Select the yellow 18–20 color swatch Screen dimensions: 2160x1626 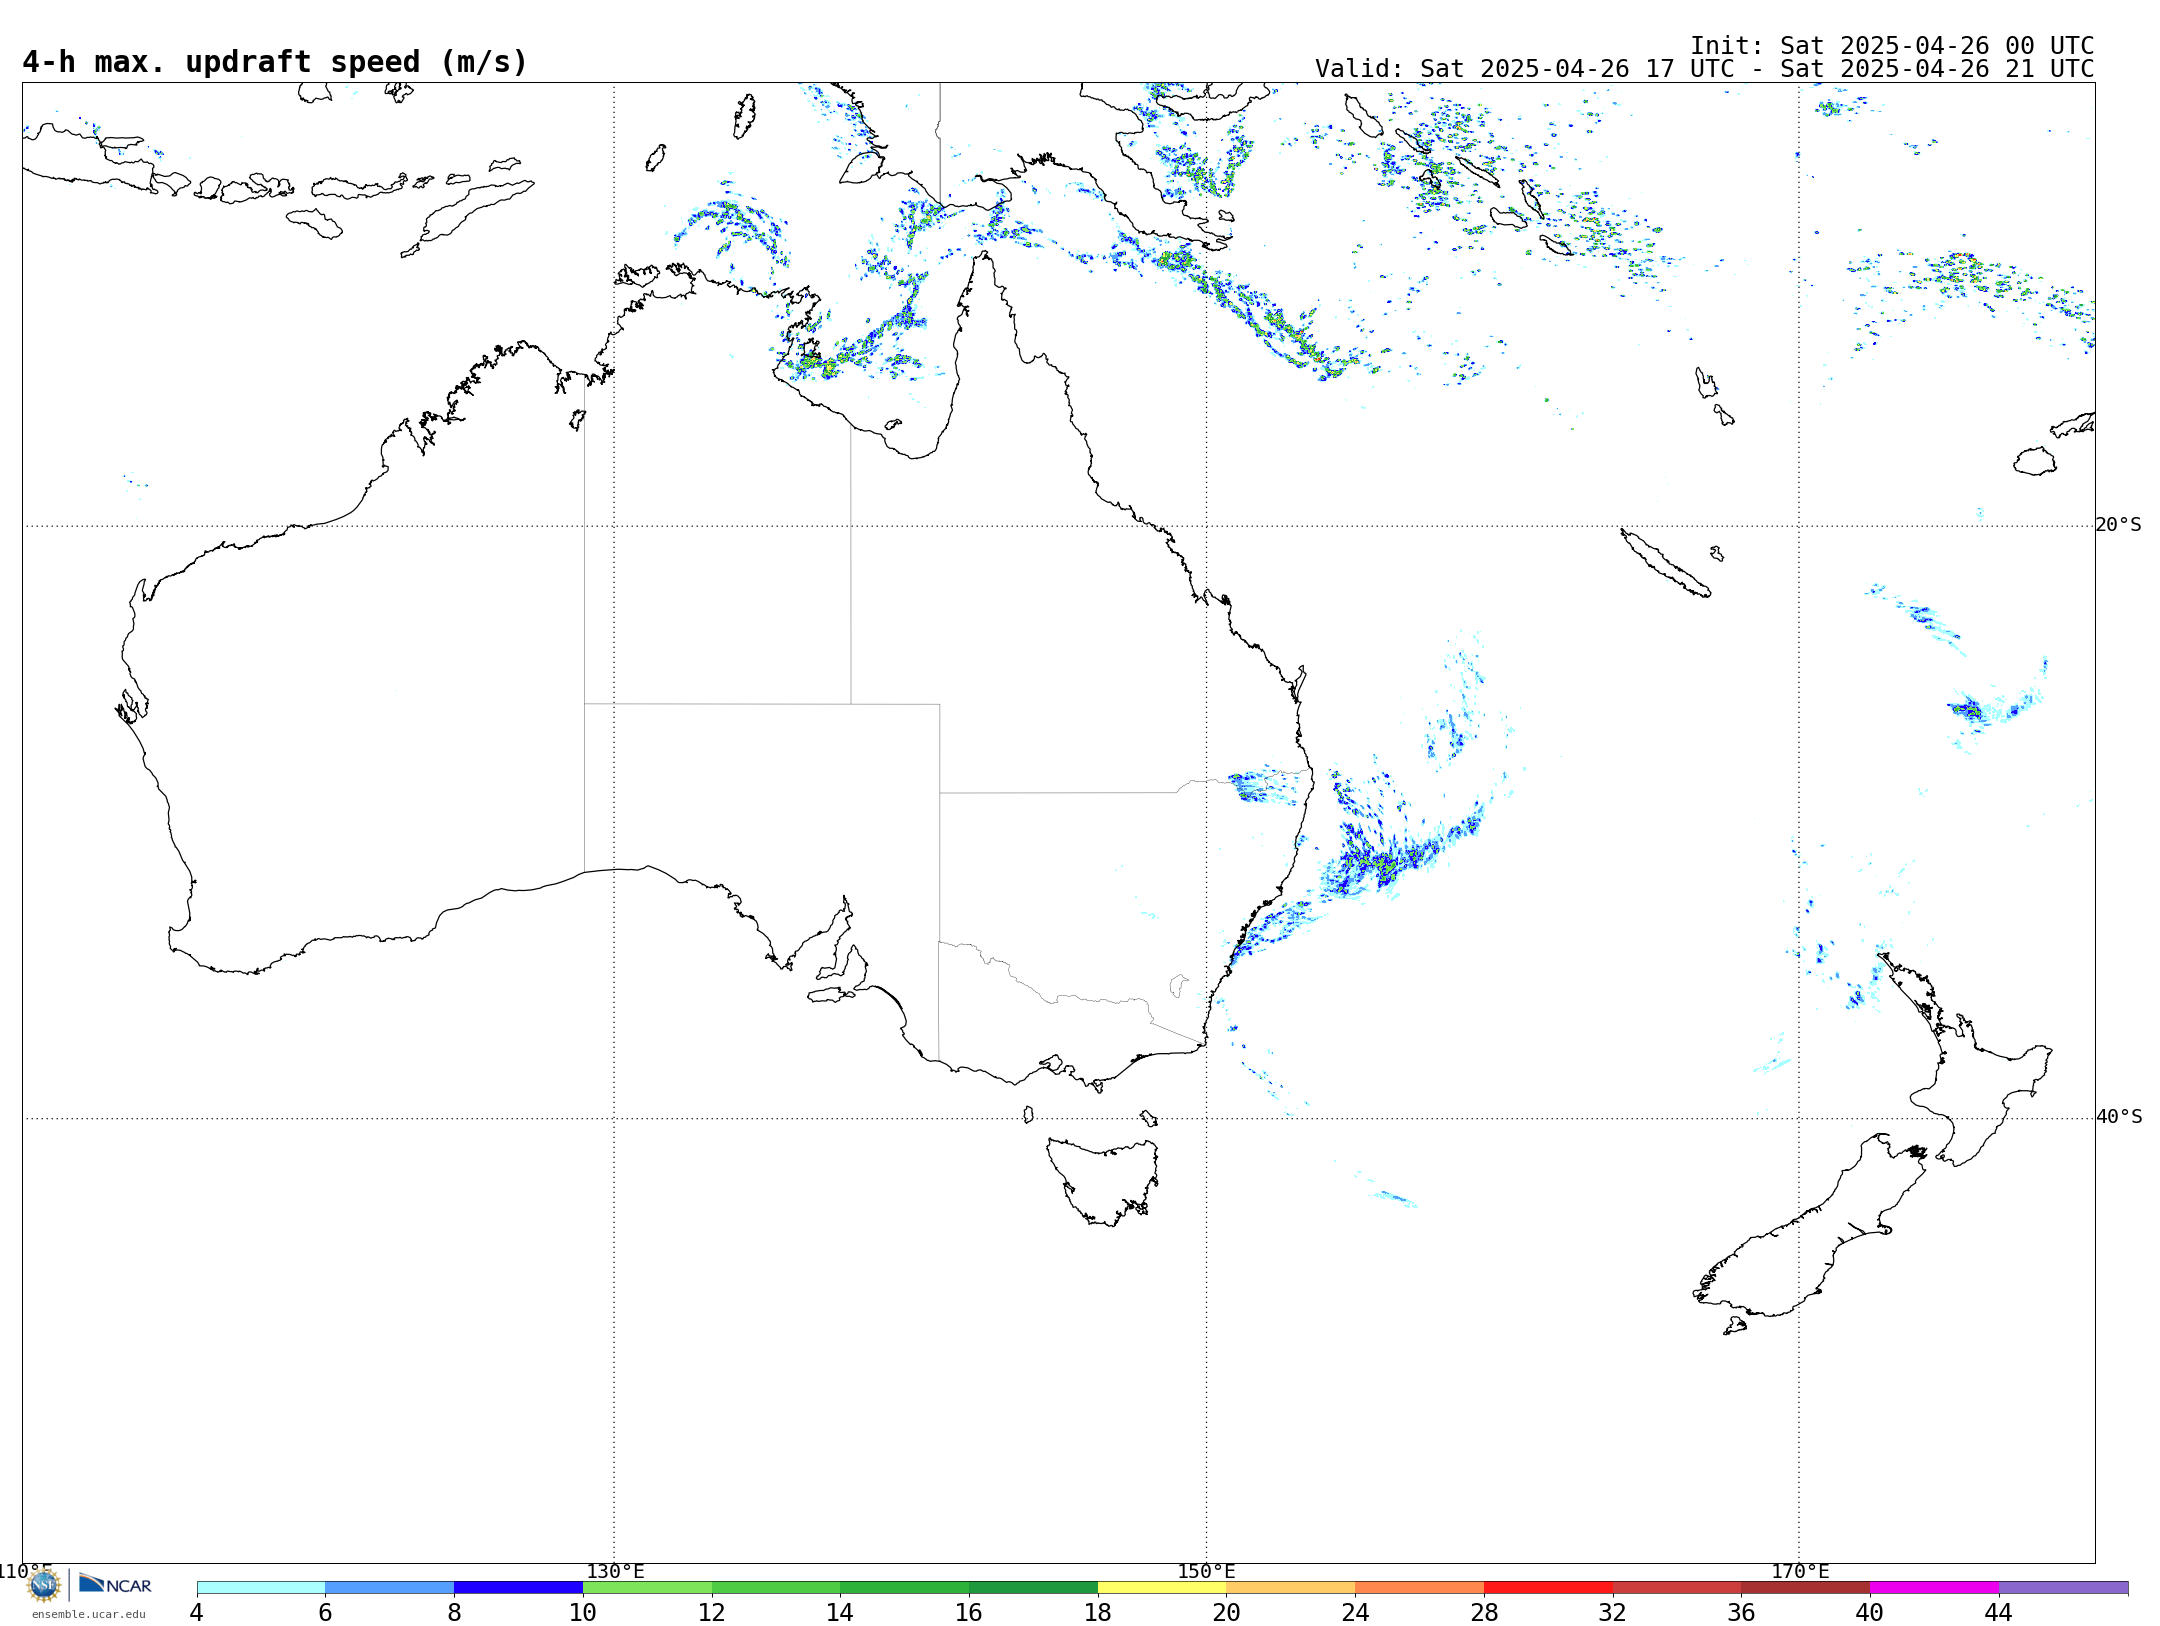1162,1588
